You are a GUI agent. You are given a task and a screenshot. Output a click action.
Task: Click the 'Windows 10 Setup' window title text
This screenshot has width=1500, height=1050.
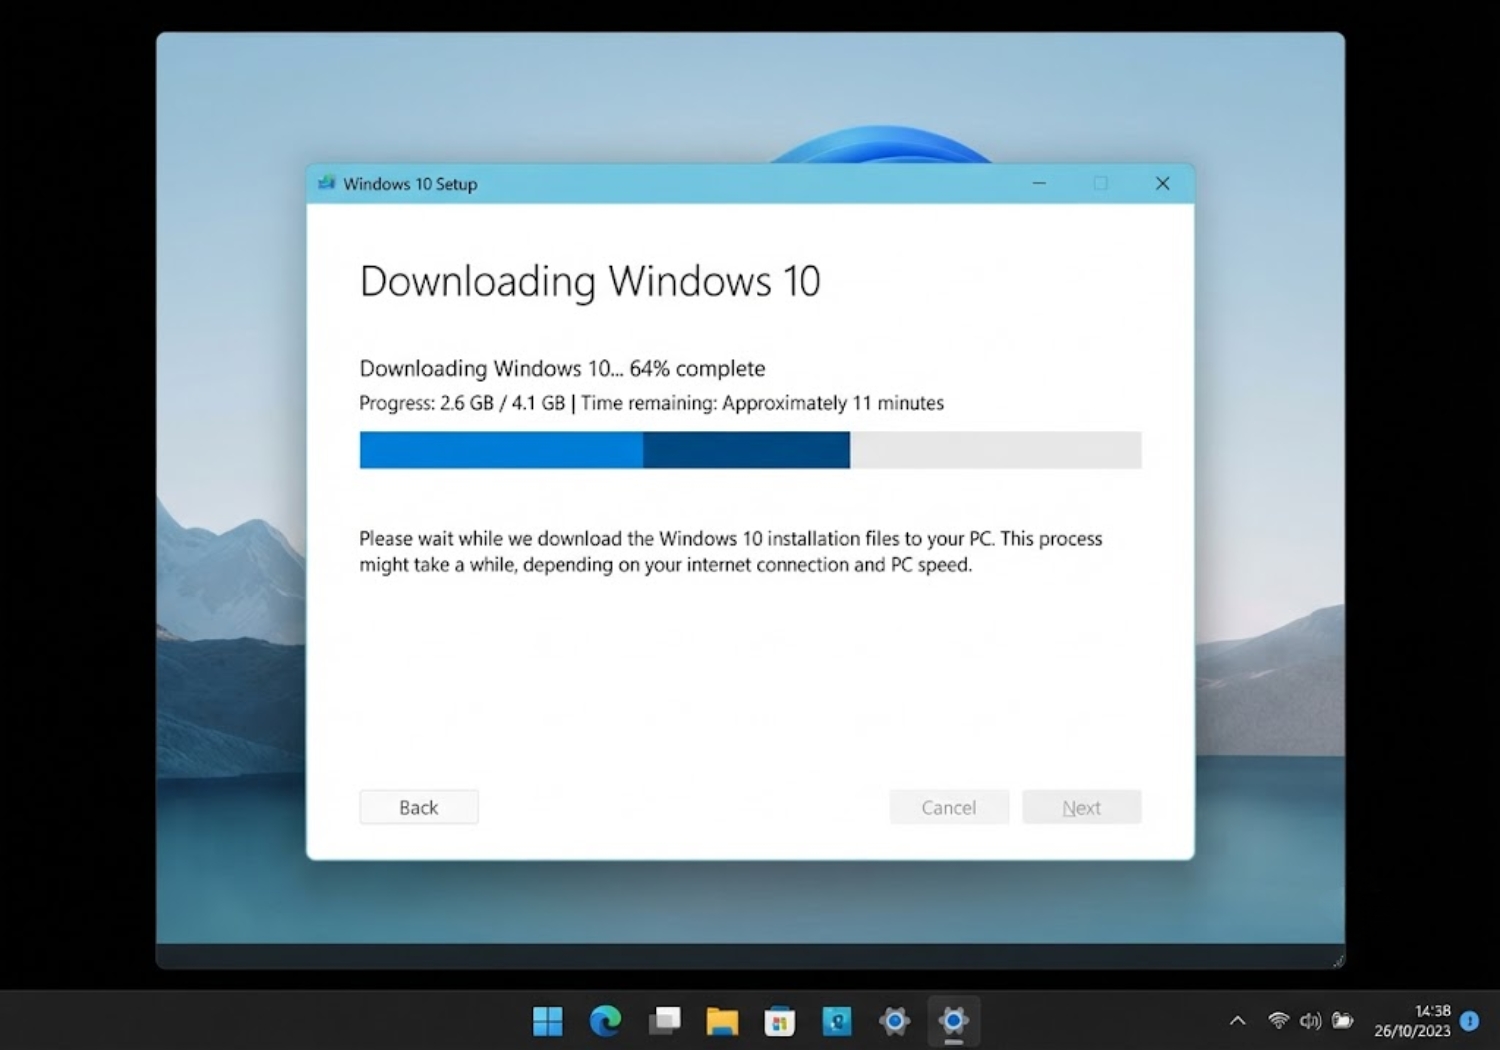[410, 184]
